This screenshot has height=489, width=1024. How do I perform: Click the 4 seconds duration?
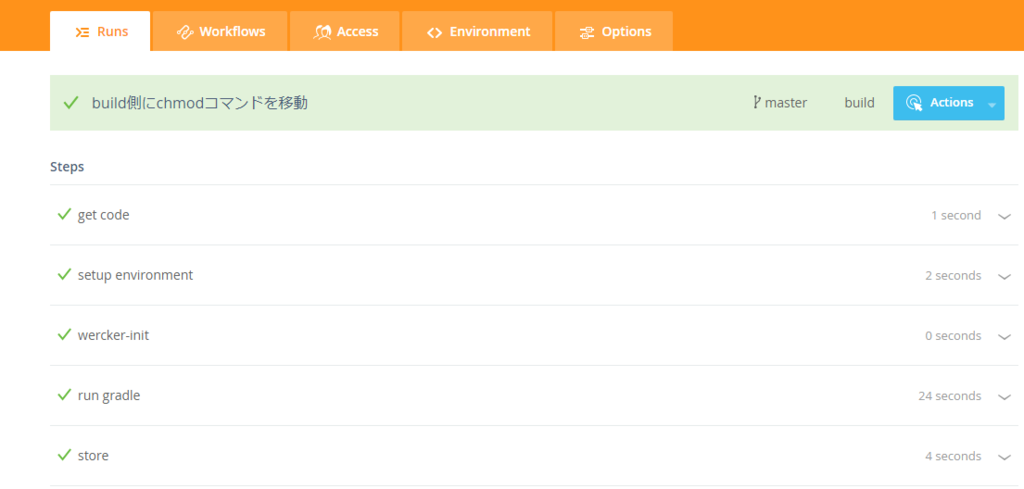953,456
